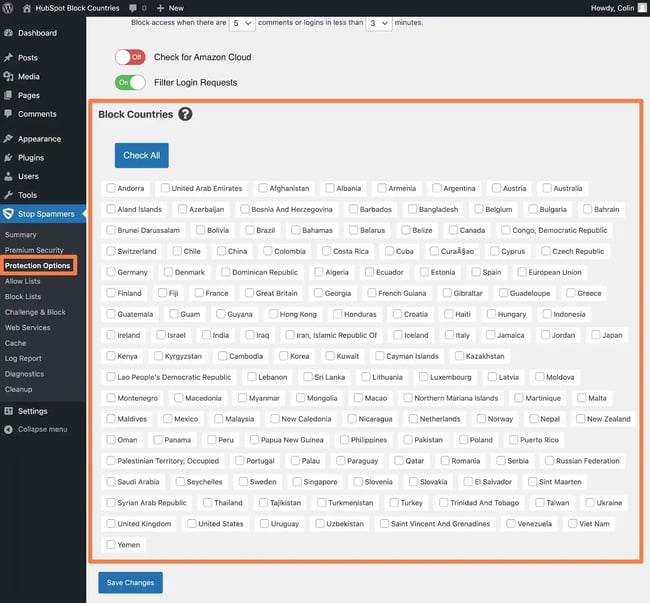Click the Posts pin icon in sidebar
Screen dimensions: 650x603
8,58
